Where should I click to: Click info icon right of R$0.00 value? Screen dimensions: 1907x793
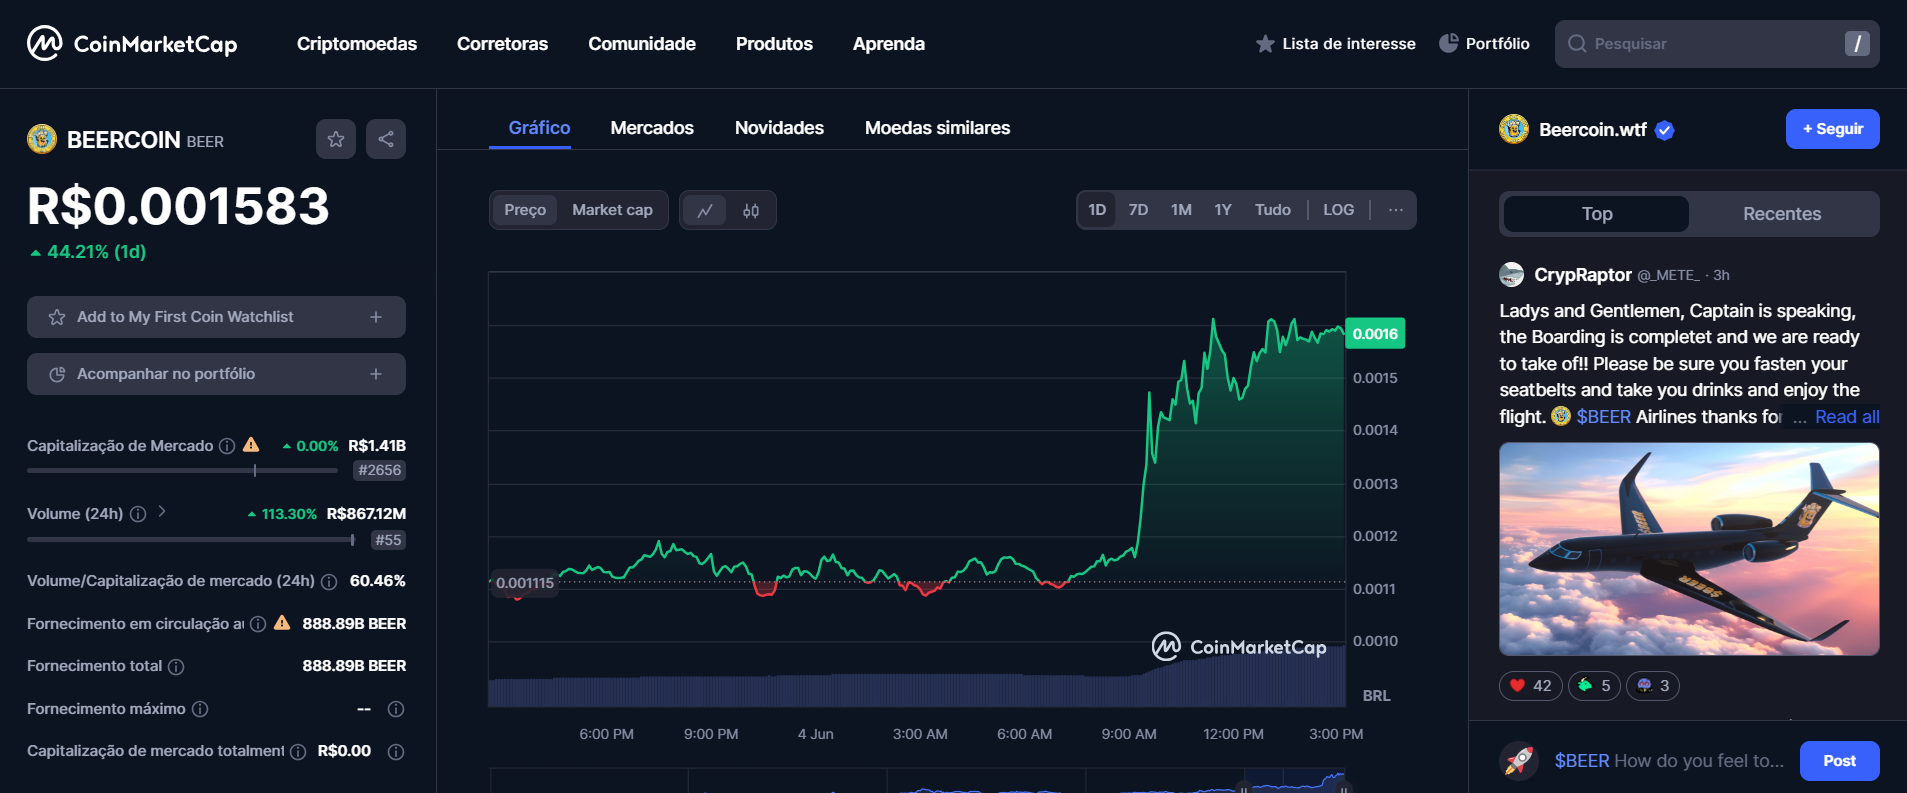click(x=396, y=752)
